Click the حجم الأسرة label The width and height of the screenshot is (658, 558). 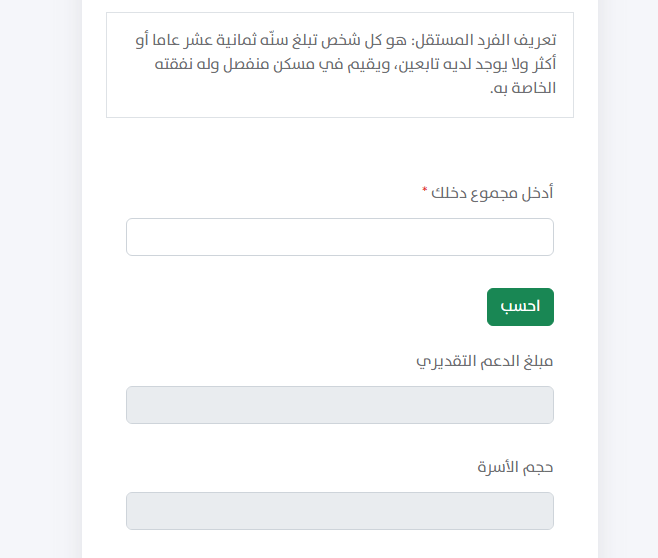(515, 467)
